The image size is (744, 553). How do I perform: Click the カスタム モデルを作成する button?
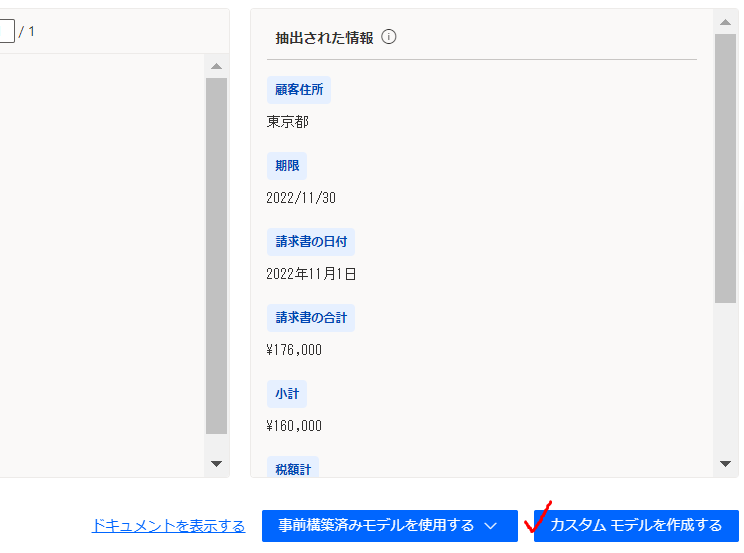636,526
